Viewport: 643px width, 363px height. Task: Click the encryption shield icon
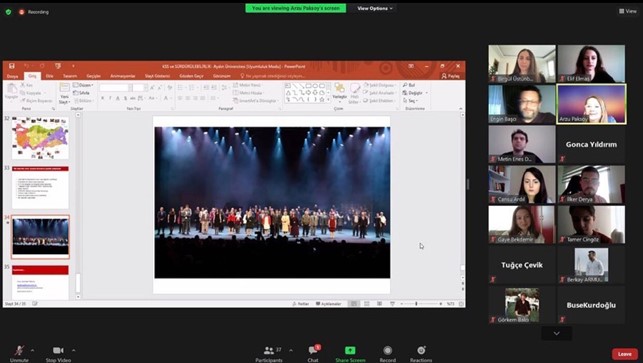click(x=9, y=12)
